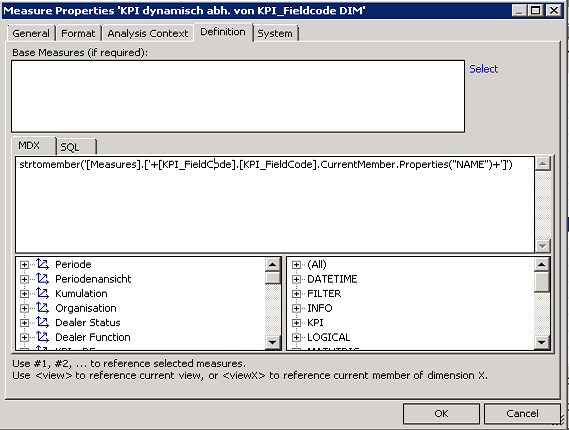The height and width of the screenshot is (430, 569).
Task: Click the Dealer Function dimension icon
Action: coord(42,337)
